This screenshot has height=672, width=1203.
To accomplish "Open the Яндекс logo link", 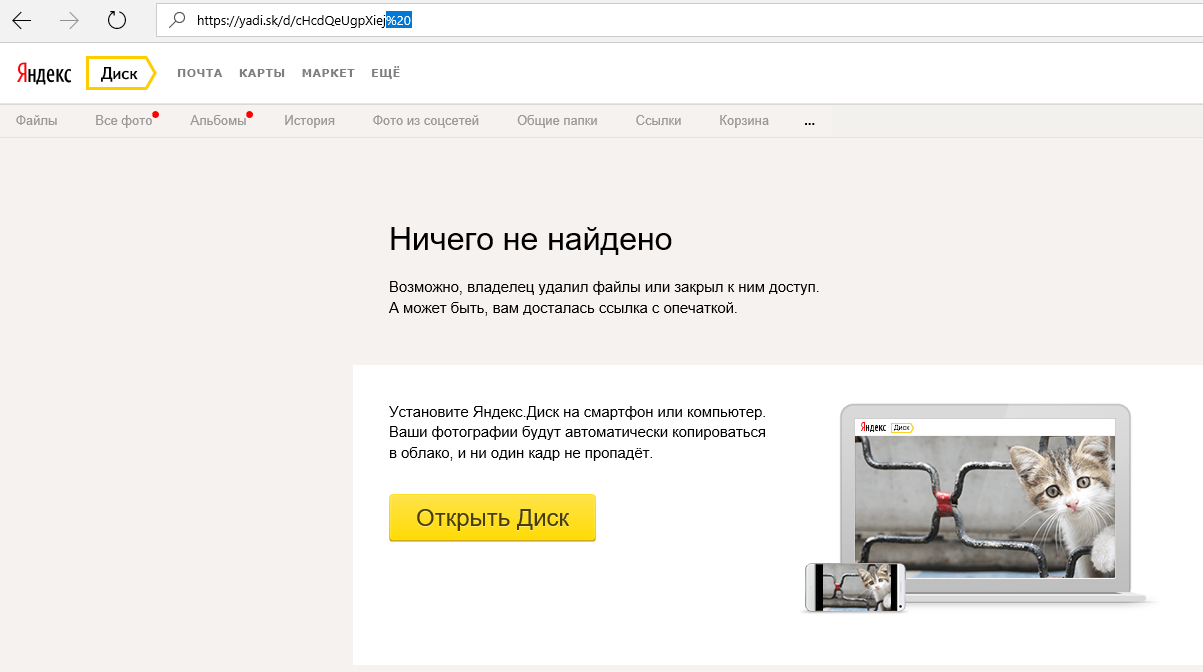I will coord(44,74).
